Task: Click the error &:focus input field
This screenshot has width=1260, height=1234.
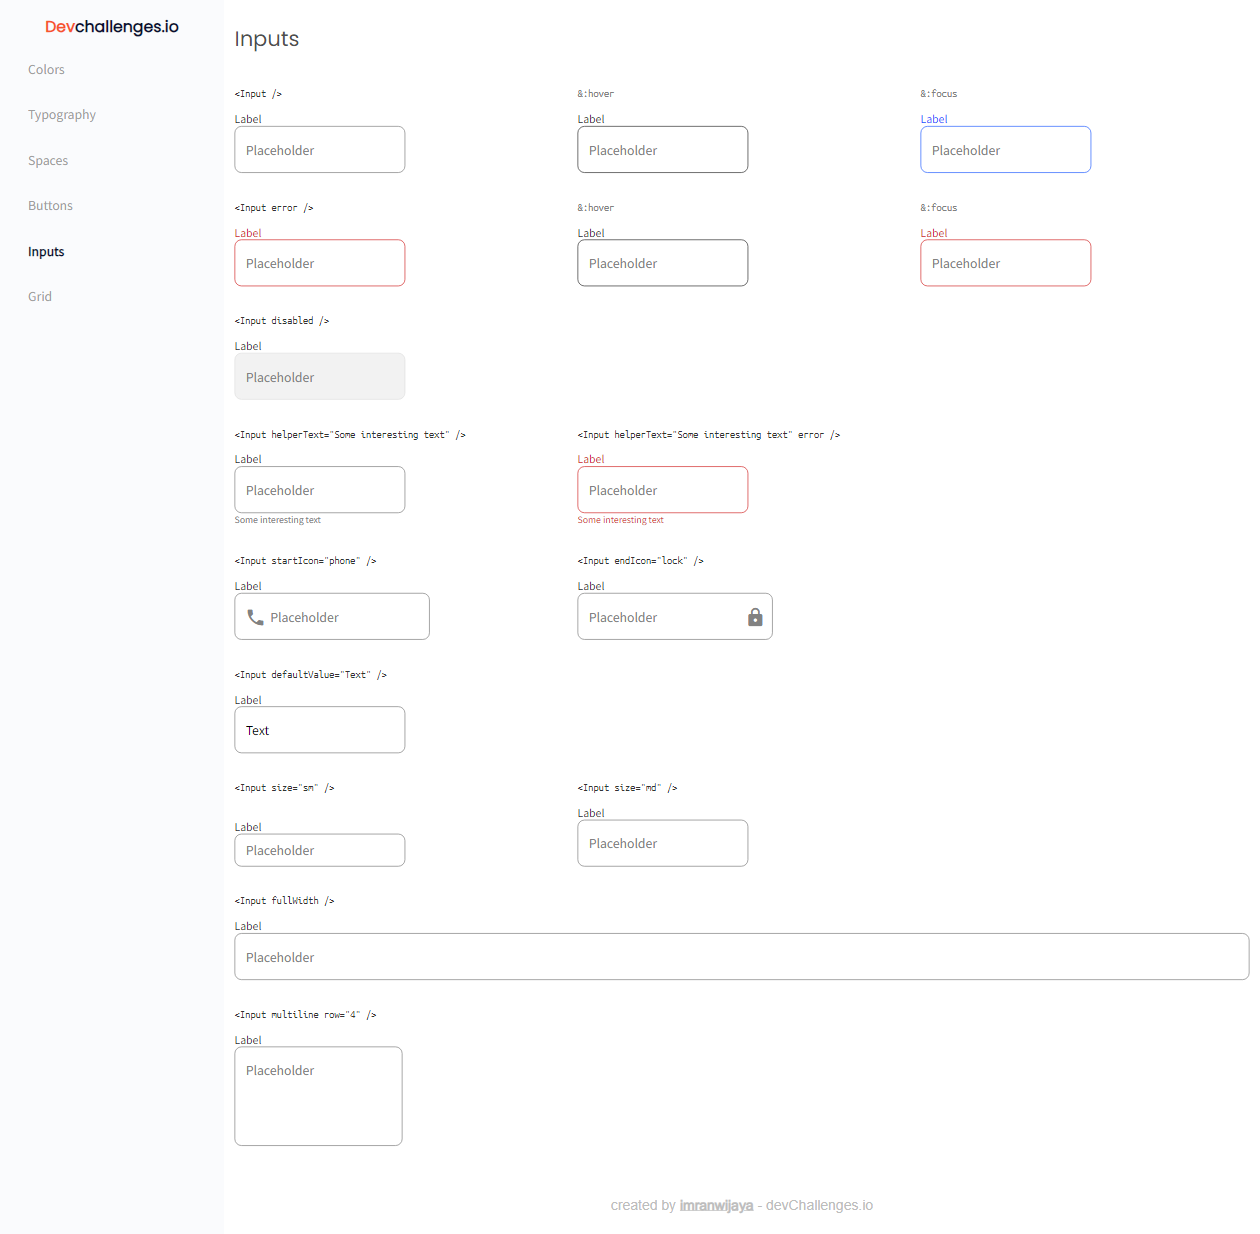Action: [1006, 263]
